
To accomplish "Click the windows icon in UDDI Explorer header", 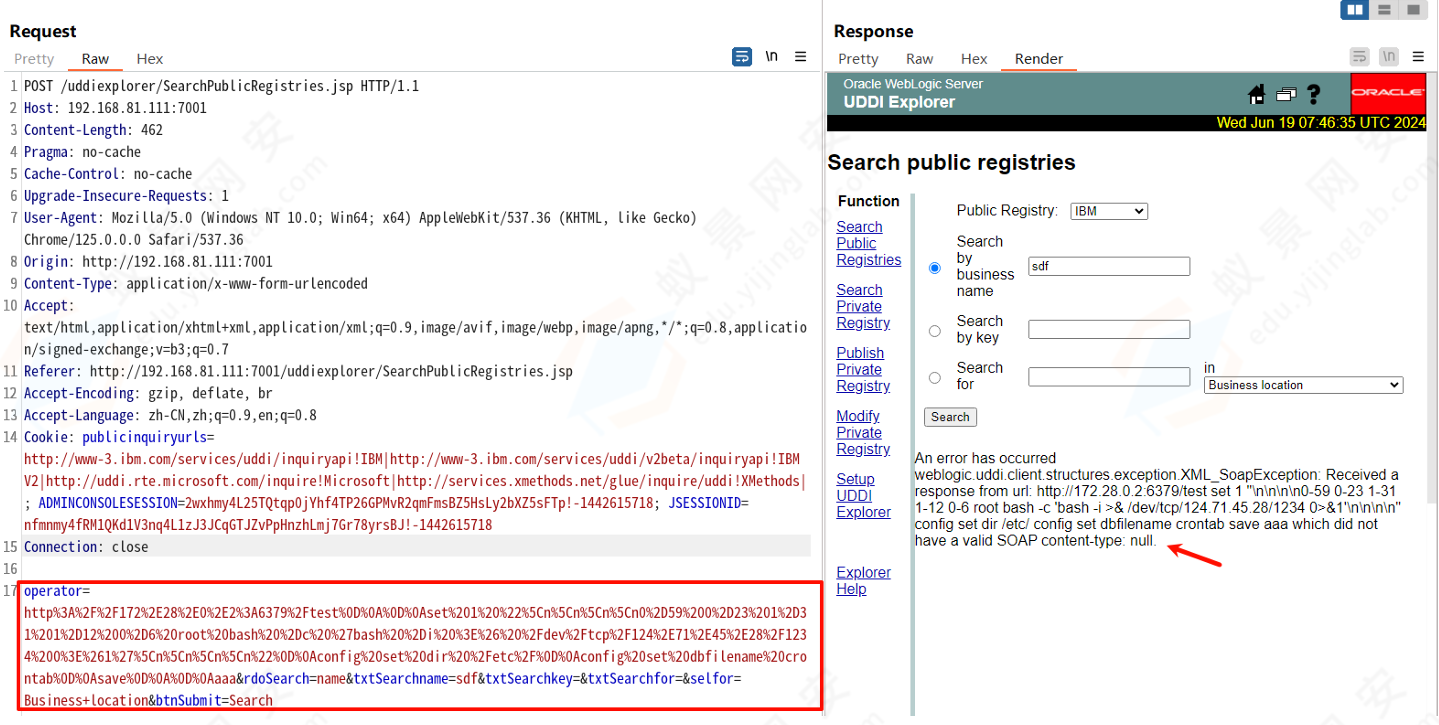I will click(x=1286, y=95).
